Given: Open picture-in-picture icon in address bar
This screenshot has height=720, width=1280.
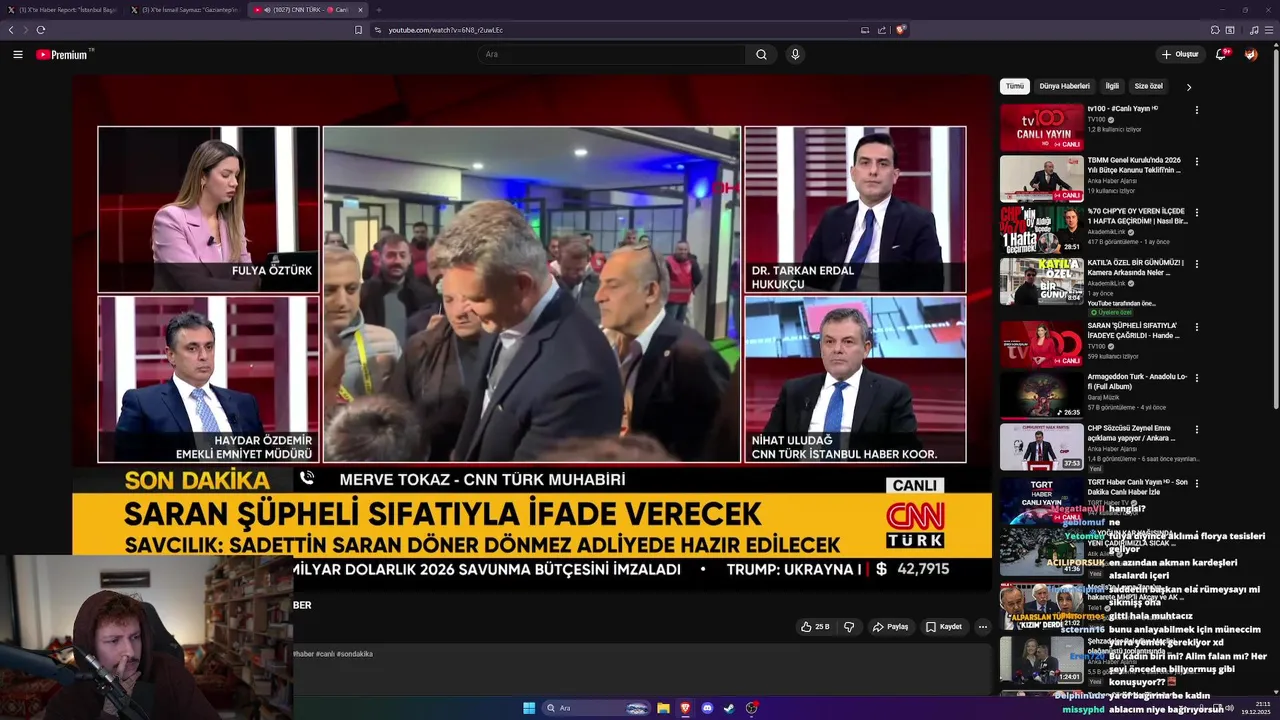Looking at the screenshot, I should coord(865,30).
